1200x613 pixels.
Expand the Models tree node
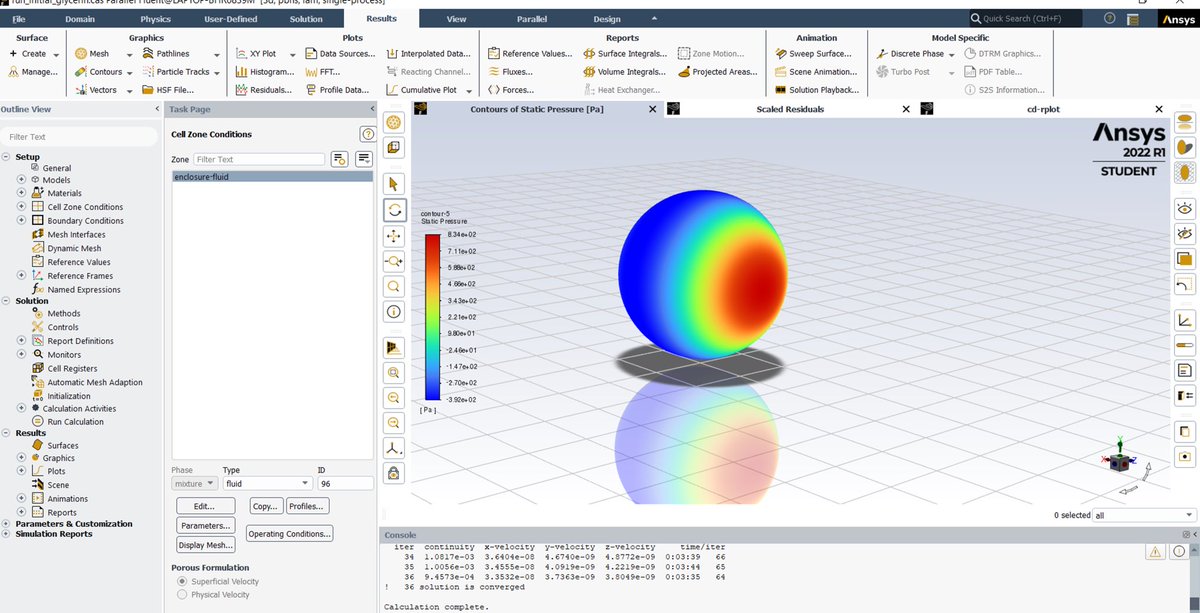[21, 180]
